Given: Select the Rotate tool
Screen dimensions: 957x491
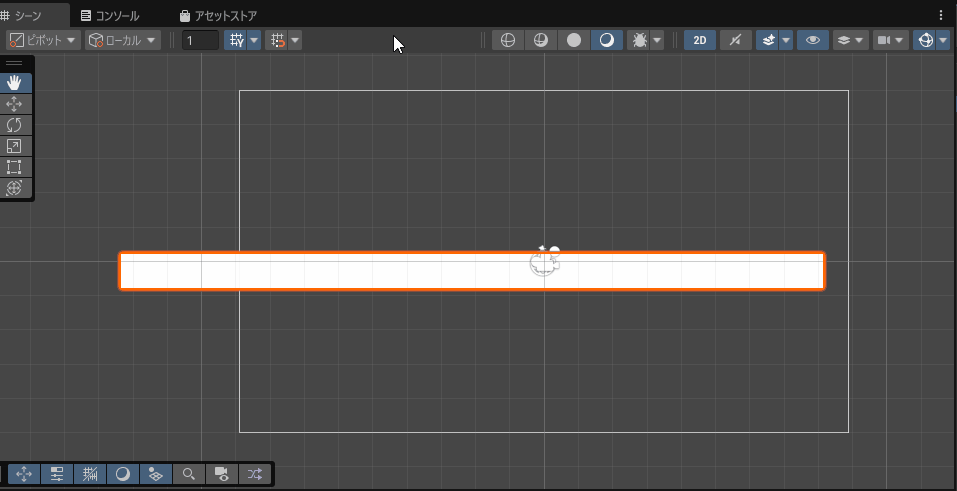Looking at the screenshot, I should (15, 125).
